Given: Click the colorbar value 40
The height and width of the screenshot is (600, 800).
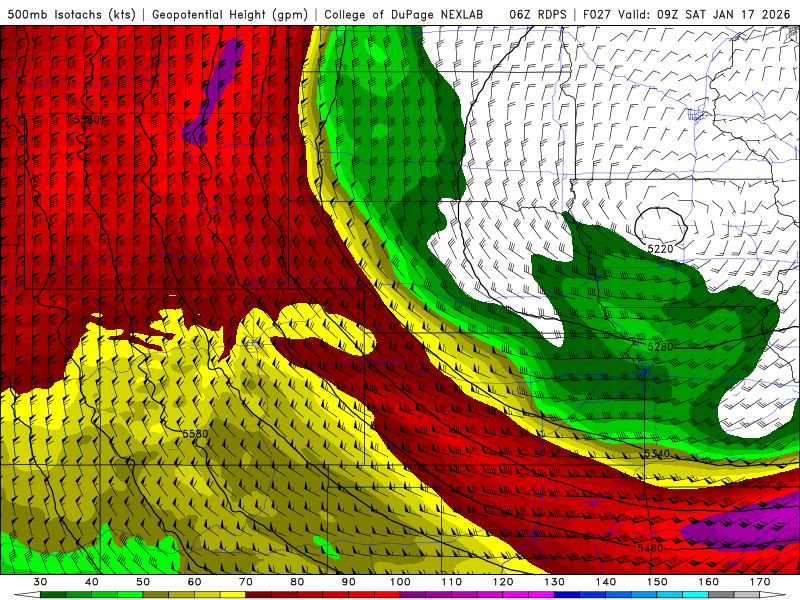Looking at the screenshot, I should (92, 582).
